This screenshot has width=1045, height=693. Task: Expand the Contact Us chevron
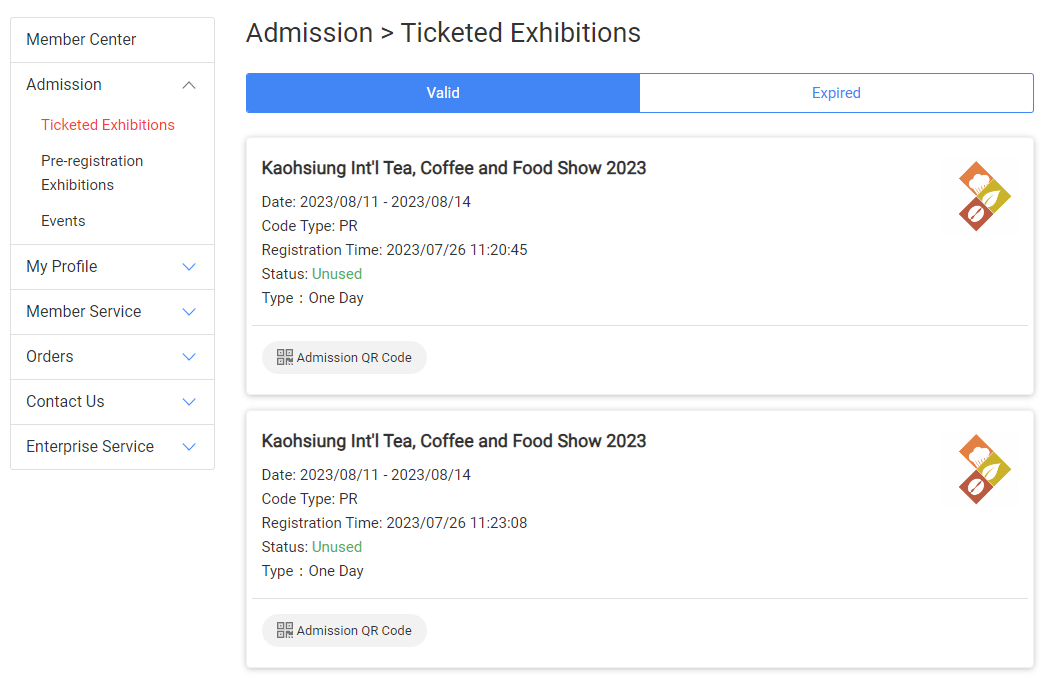click(x=189, y=402)
